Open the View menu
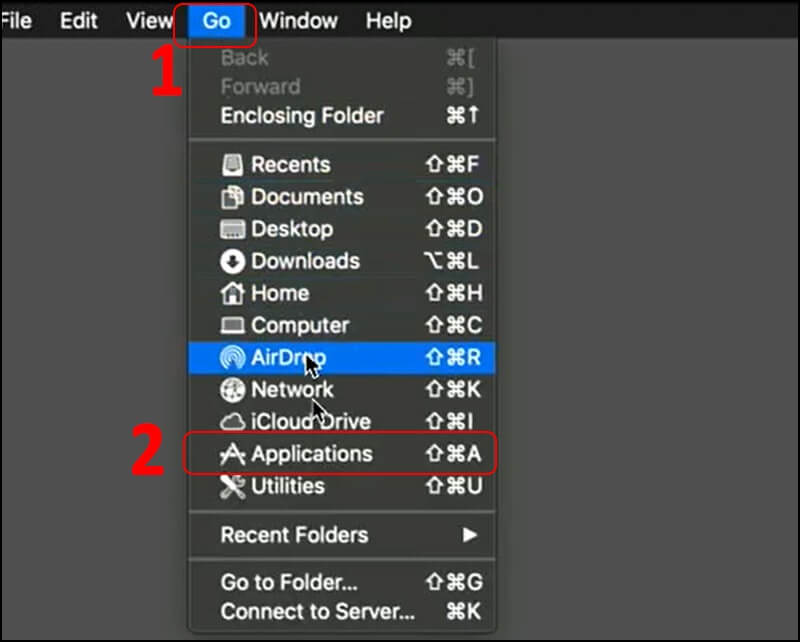 148,20
